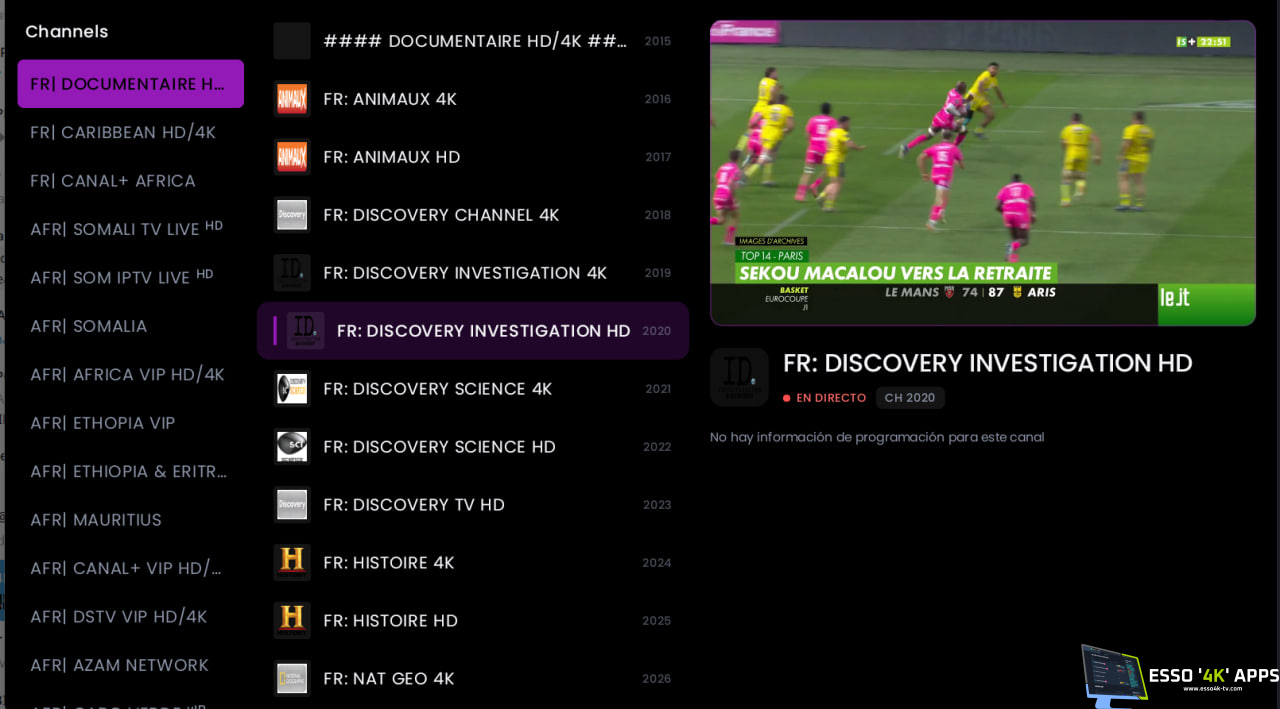Click the blank logo beside DOCUMENTAIRE HD/4K header
Viewport: 1280px width, 709px height.
(292, 41)
